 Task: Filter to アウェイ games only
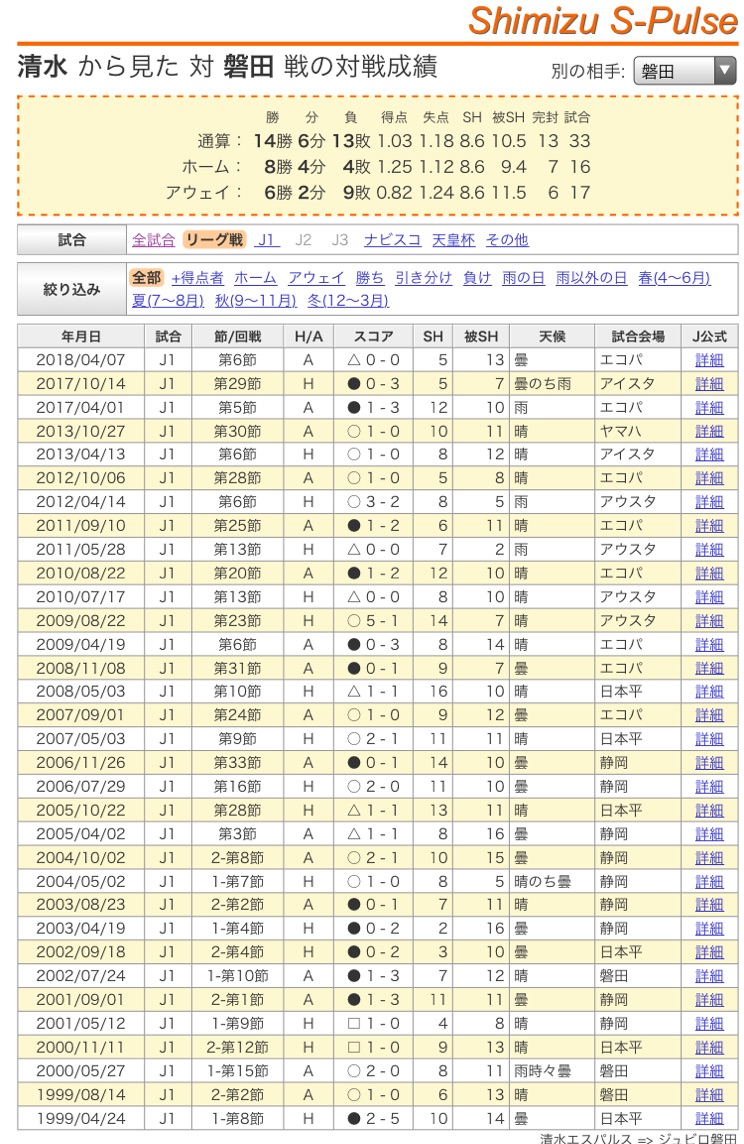(x=316, y=278)
